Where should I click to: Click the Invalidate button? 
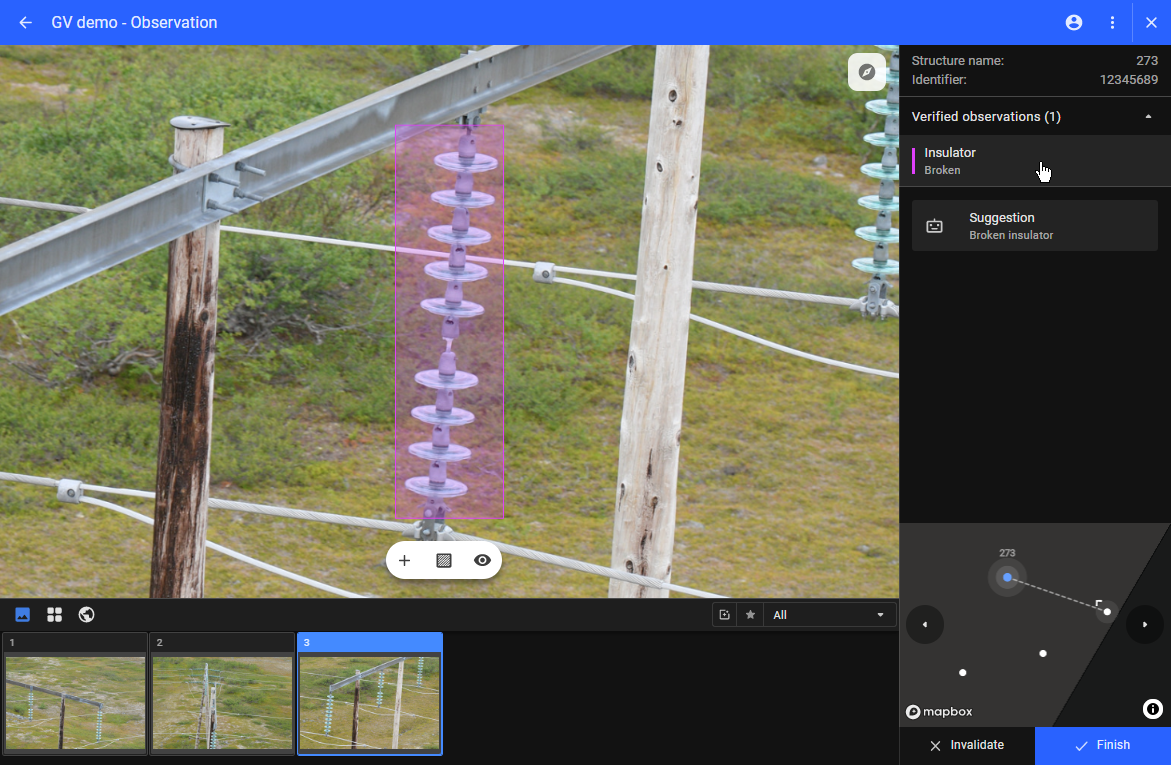click(967, 745)
